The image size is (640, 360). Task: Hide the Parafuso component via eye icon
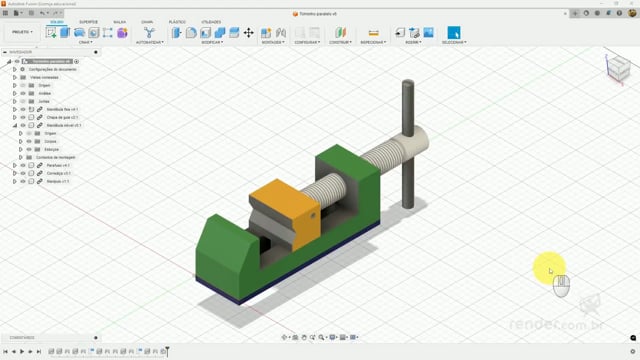(23, 165)
